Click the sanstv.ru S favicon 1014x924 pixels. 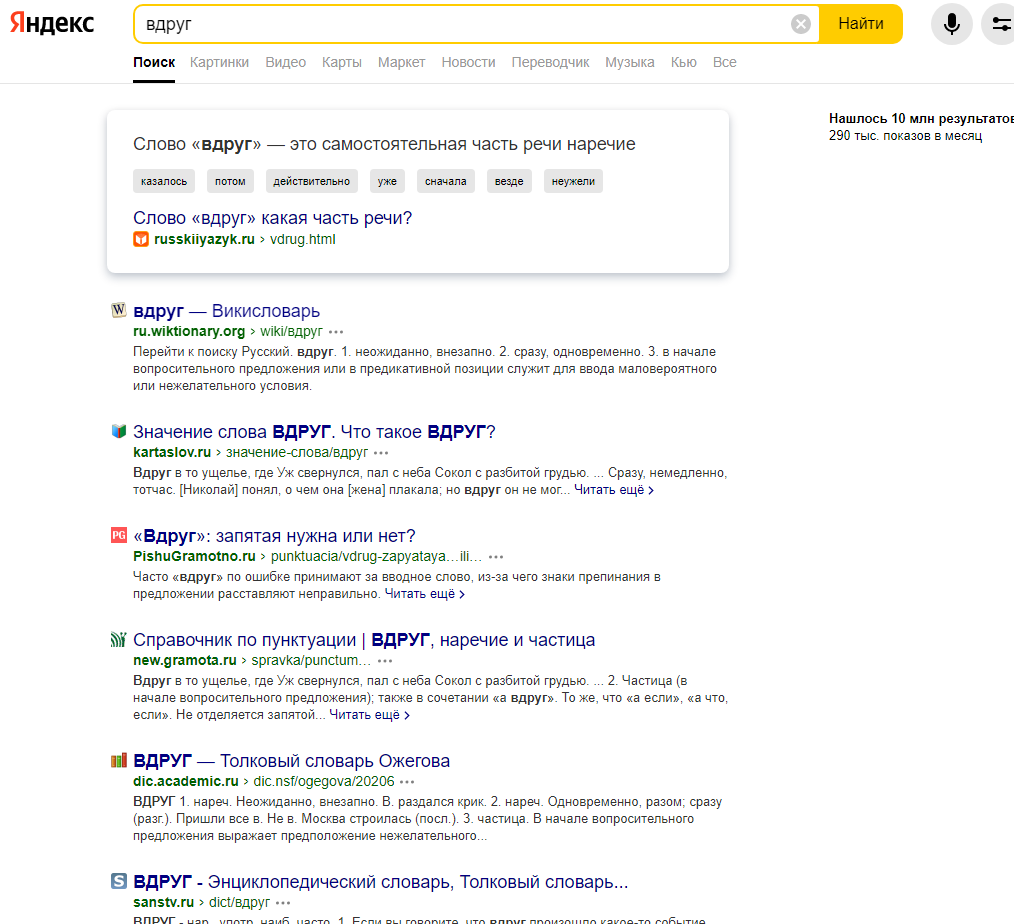[118, 881]
